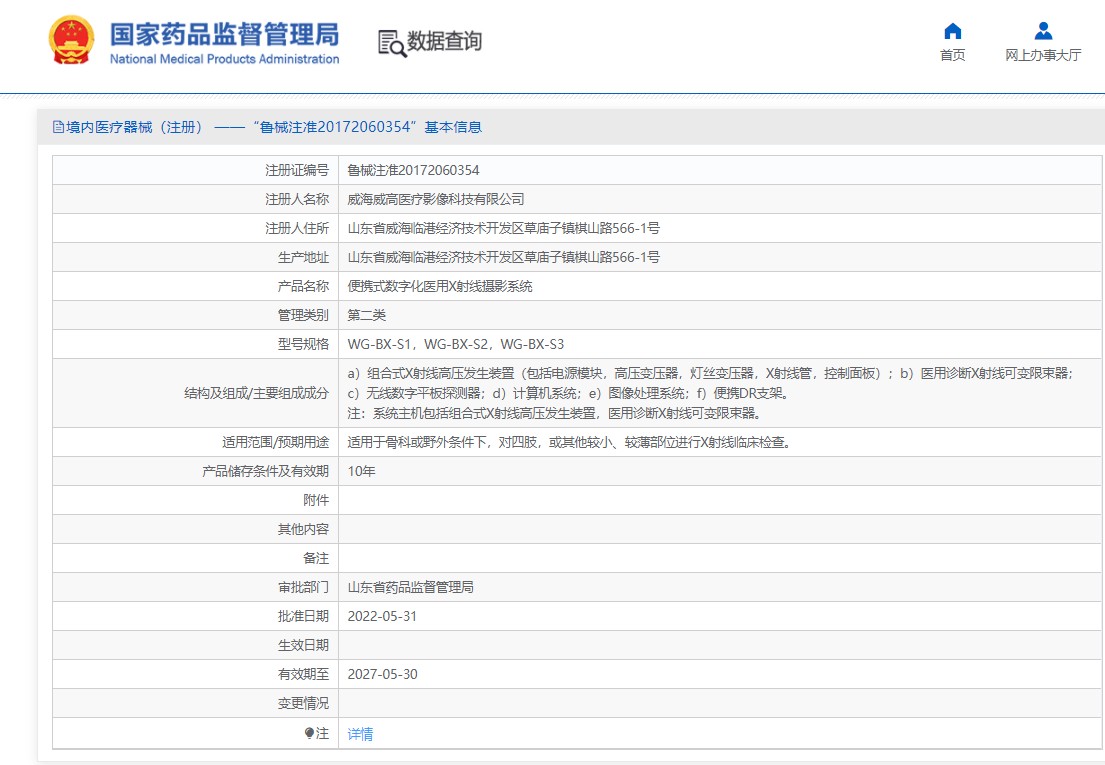Click registrant name 威海威高医疗影像科技有限公司

point(435,200)
